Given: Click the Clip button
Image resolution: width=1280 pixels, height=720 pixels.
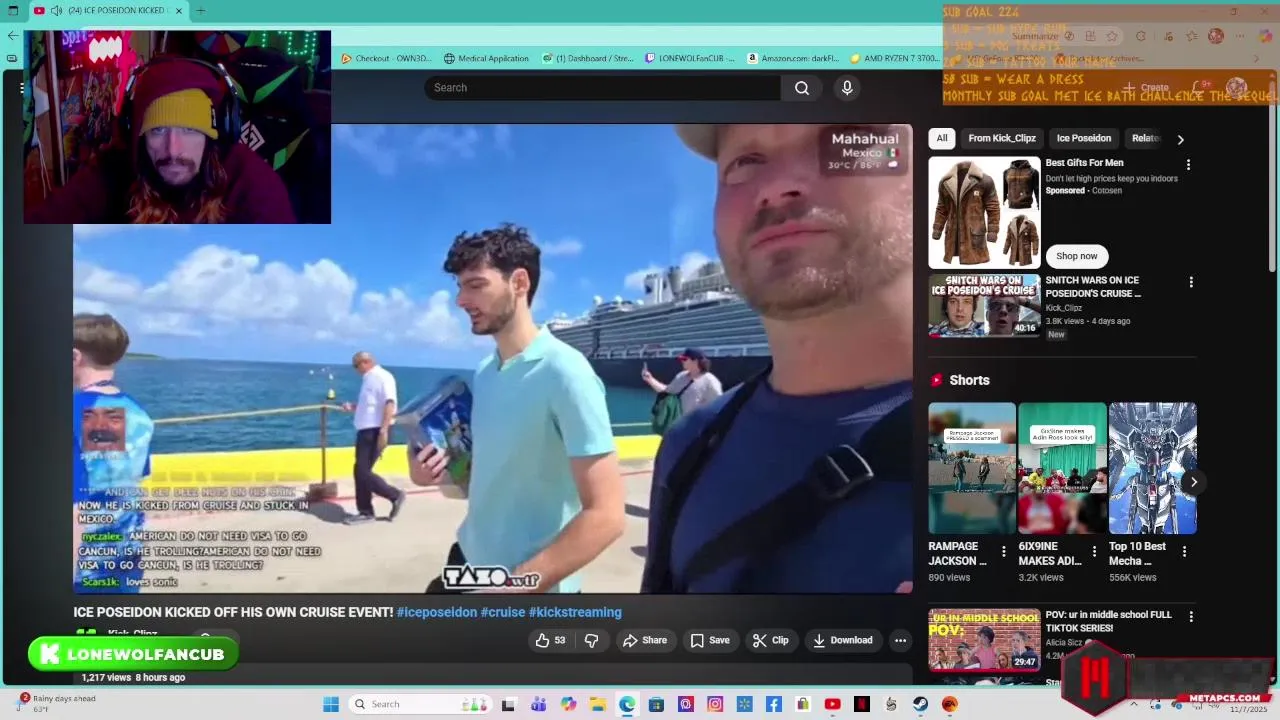Looking at the screenshot, I should pos(770,640).
